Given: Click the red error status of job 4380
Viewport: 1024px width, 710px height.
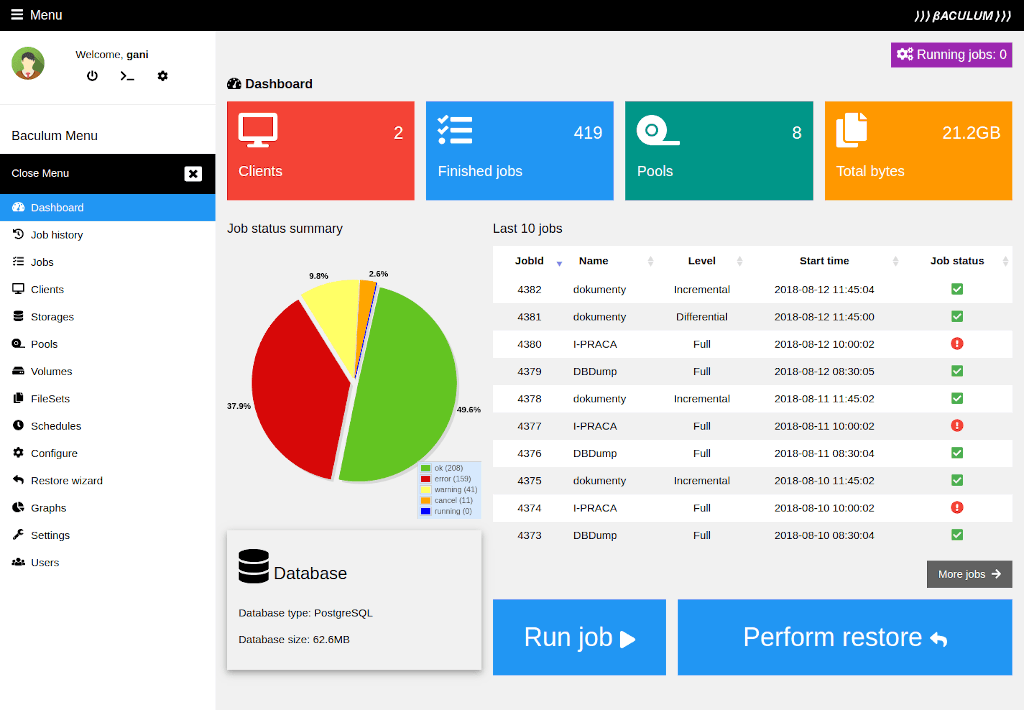Looking at the screenshot, I should click(957, 344).
